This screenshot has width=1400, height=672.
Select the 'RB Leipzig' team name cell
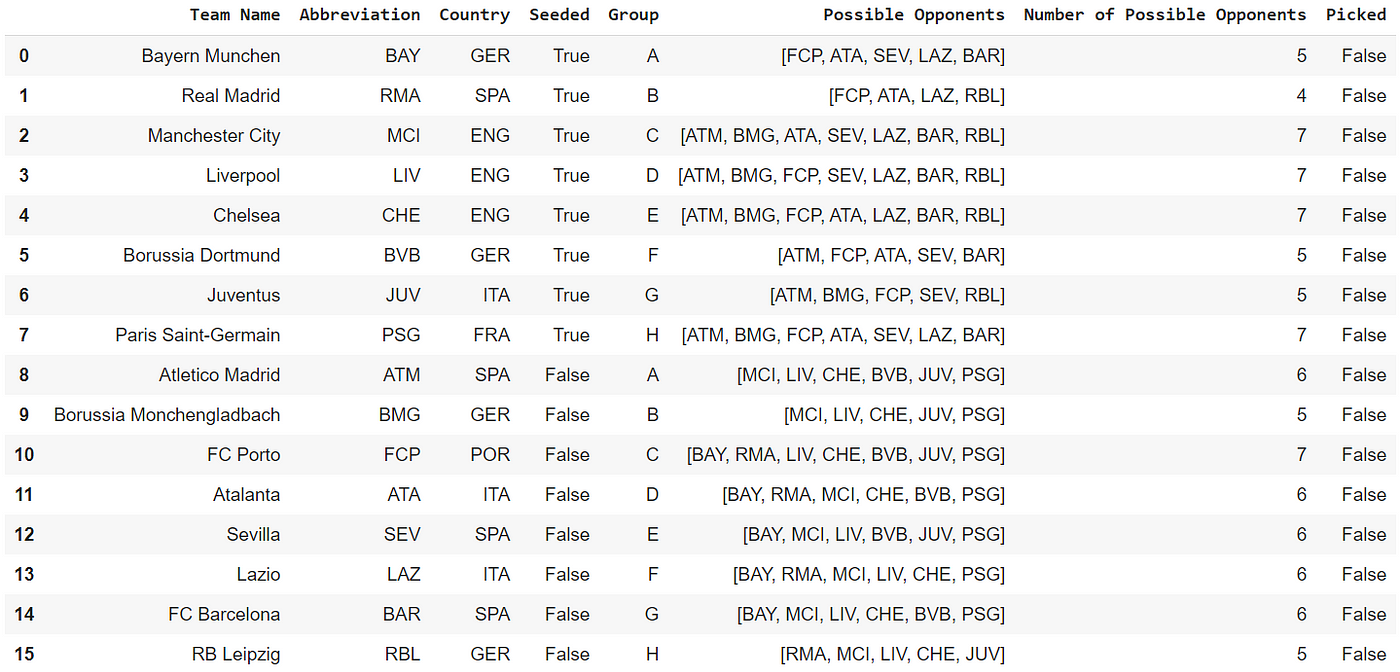click(234, 655)
